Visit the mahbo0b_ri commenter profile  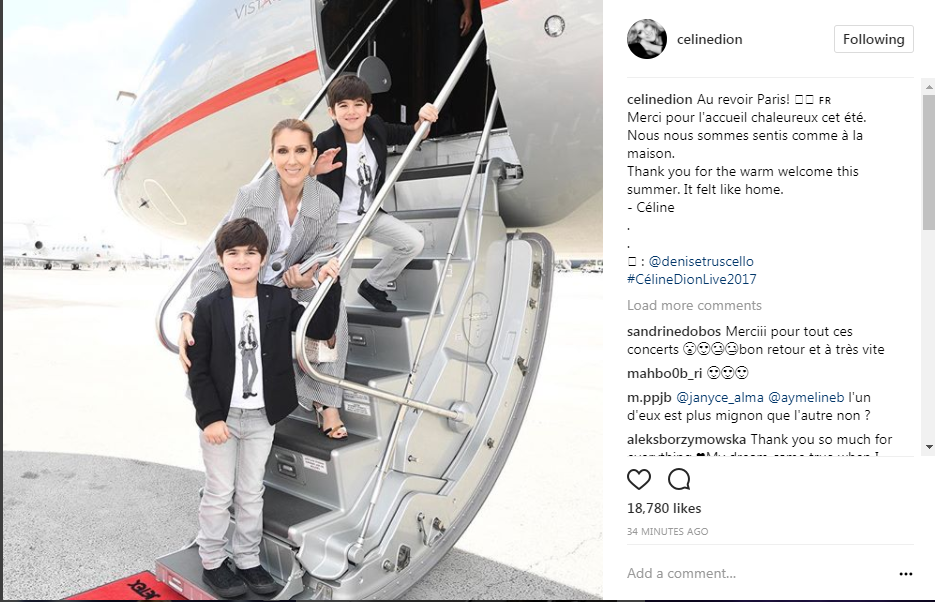pyautogui.click(x=664, y=374)
